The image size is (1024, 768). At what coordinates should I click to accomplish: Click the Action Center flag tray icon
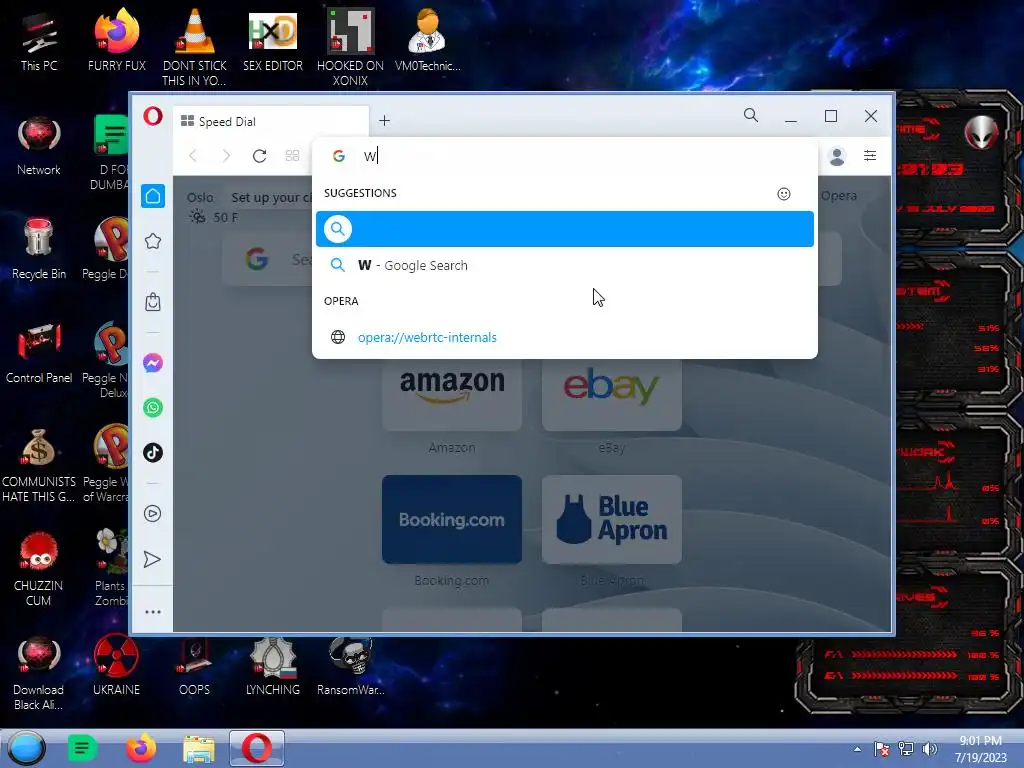pyautogui.click(x=882, y=749)
